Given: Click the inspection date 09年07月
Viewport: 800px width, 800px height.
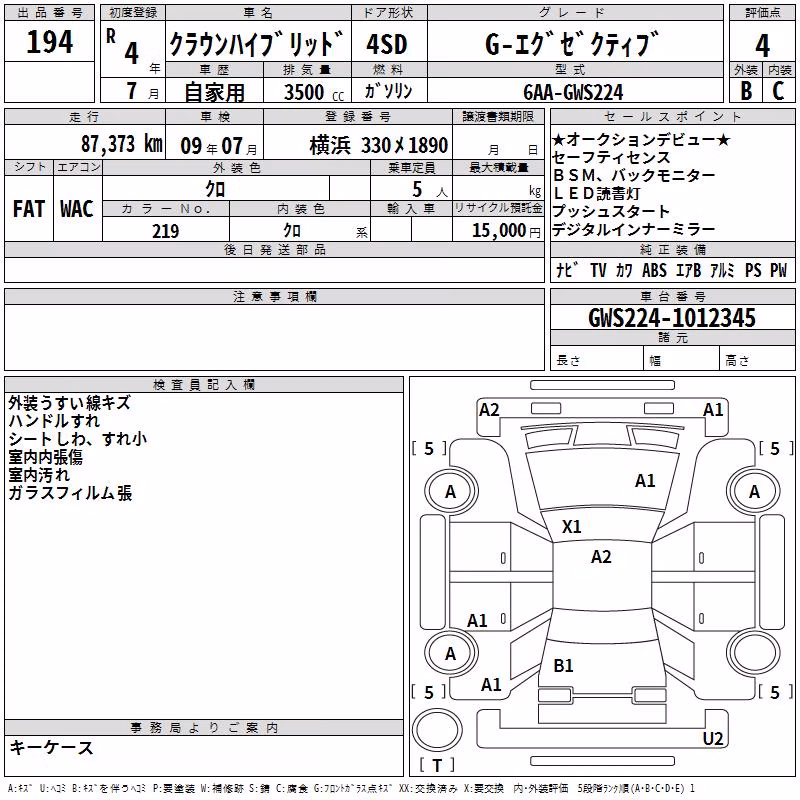Looking at the screenshot, I should pyautogui.click(x=219, y=146).
